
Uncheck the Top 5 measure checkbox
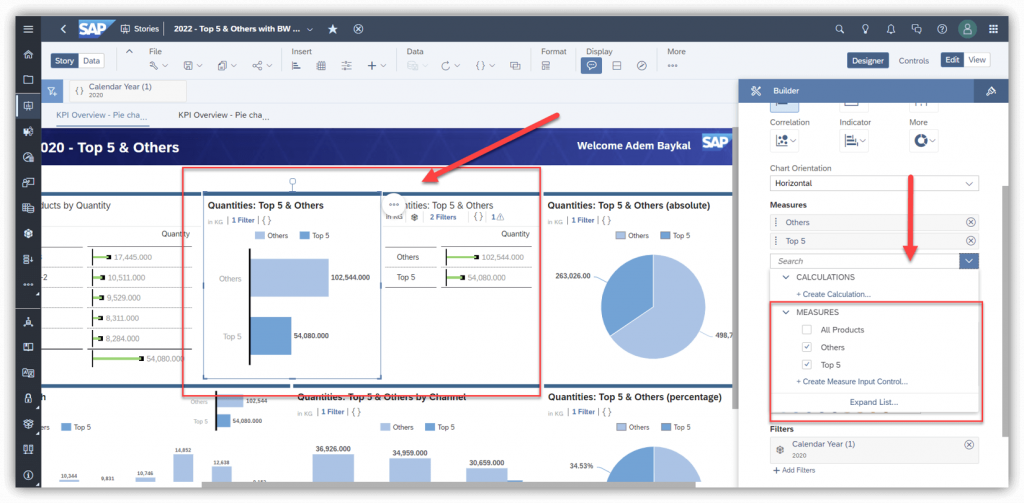click(x=807, y=365)
